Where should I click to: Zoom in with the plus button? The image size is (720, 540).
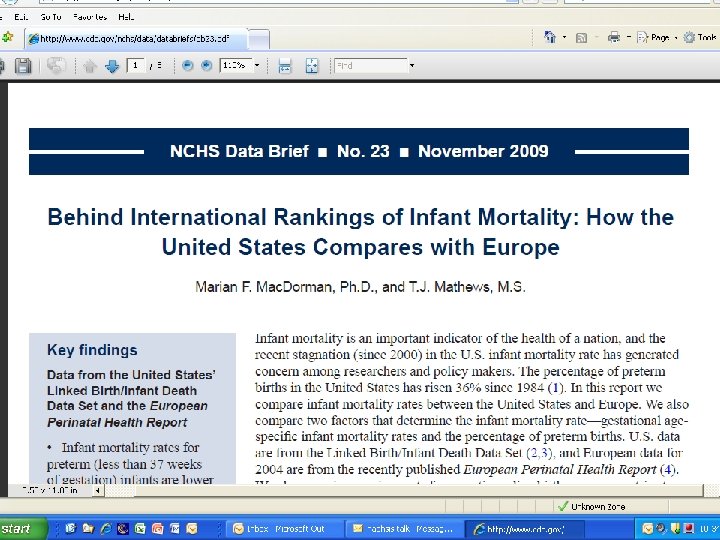pos(207,65)
